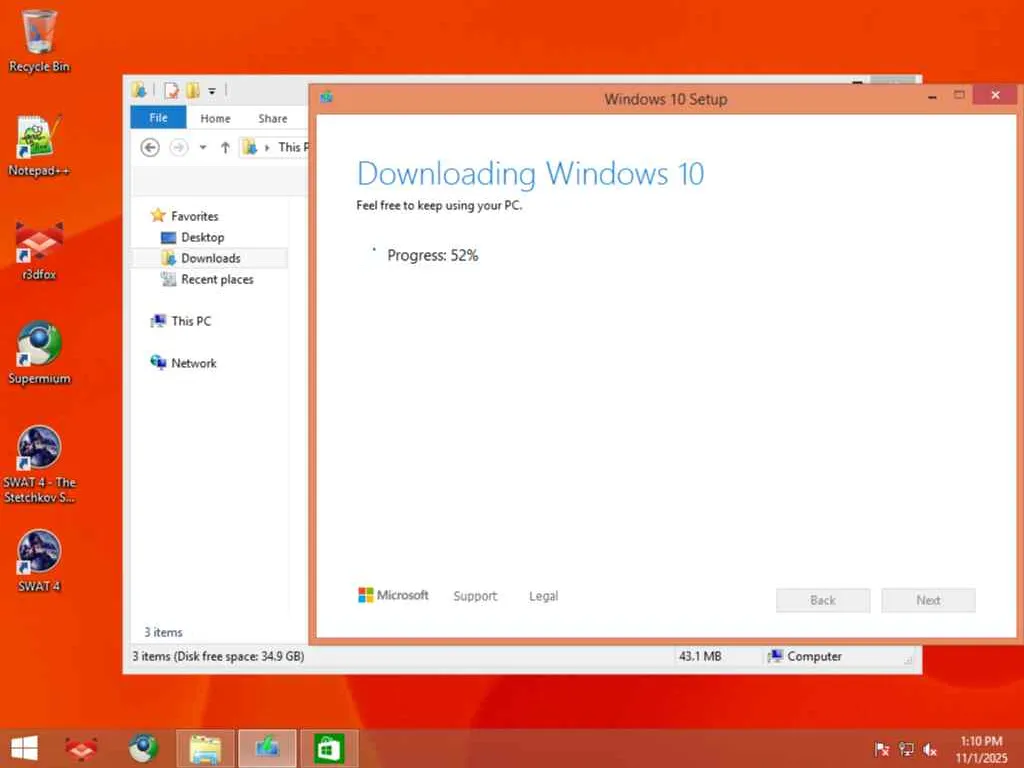Open the Home ribbon tab in Explorer
Screen dimensions: 1024x768
(216, 118)
